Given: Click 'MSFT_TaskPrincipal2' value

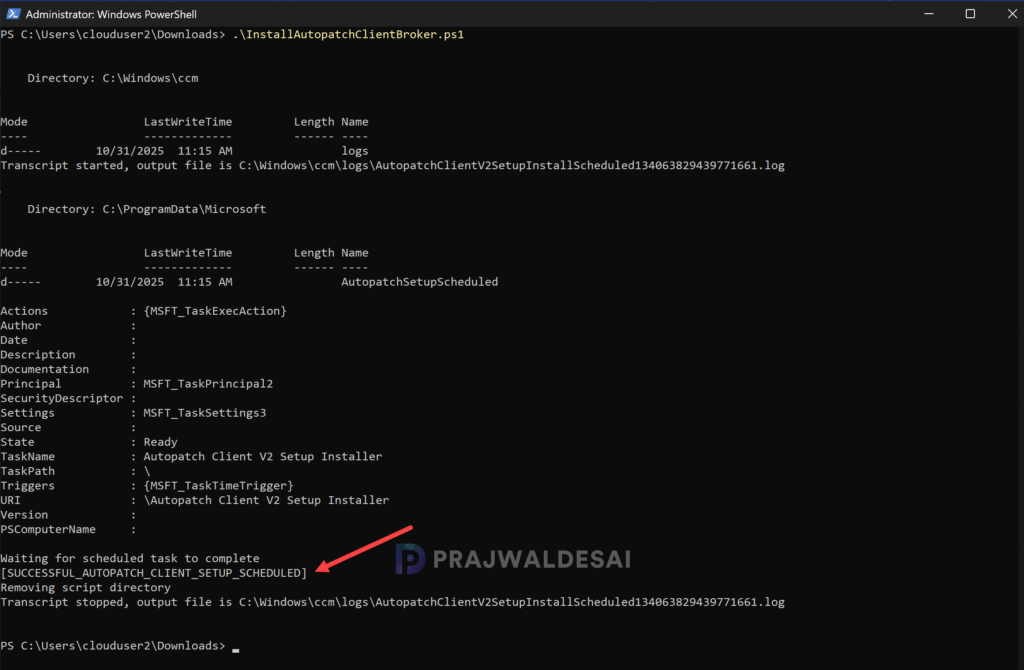Looking at the screenshot, I should [x=208, y=383].
